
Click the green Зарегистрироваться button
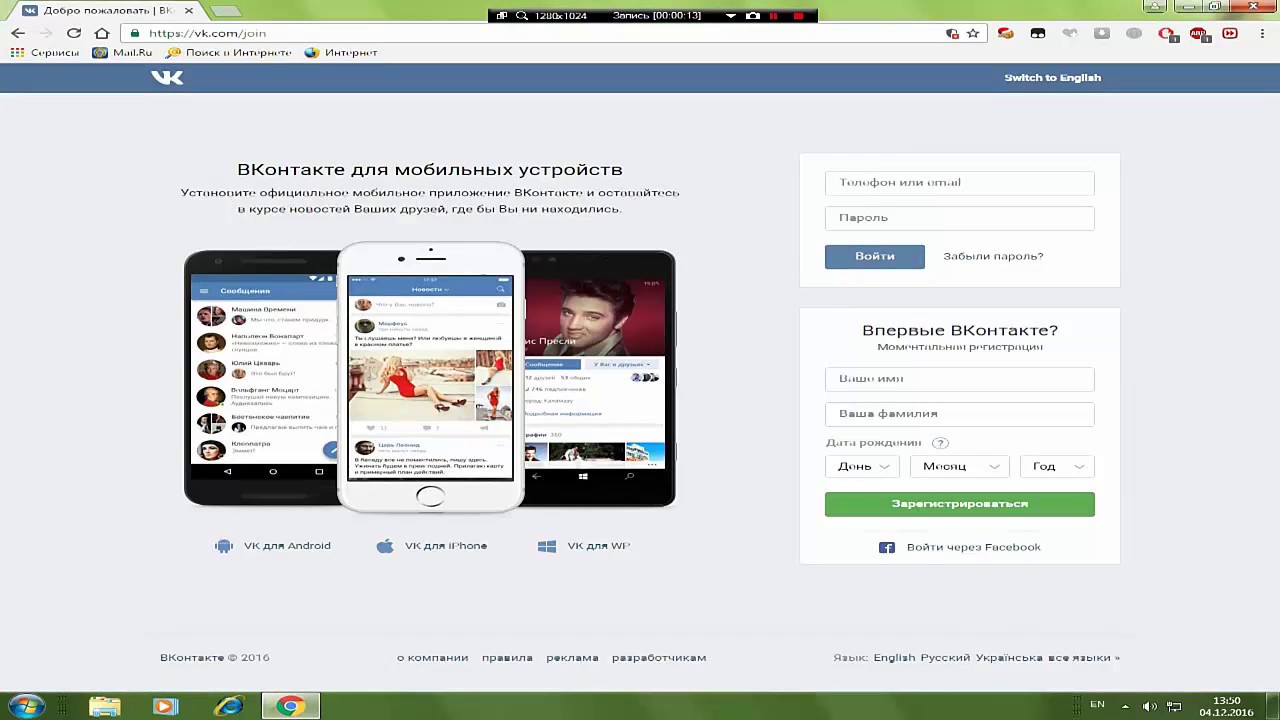960,504
